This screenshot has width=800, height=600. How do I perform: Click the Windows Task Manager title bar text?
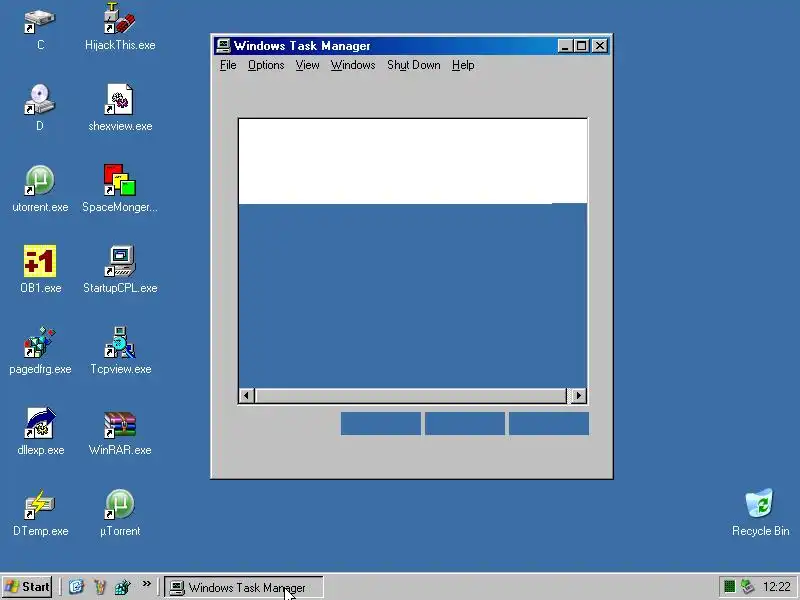[x=302, y=46]
